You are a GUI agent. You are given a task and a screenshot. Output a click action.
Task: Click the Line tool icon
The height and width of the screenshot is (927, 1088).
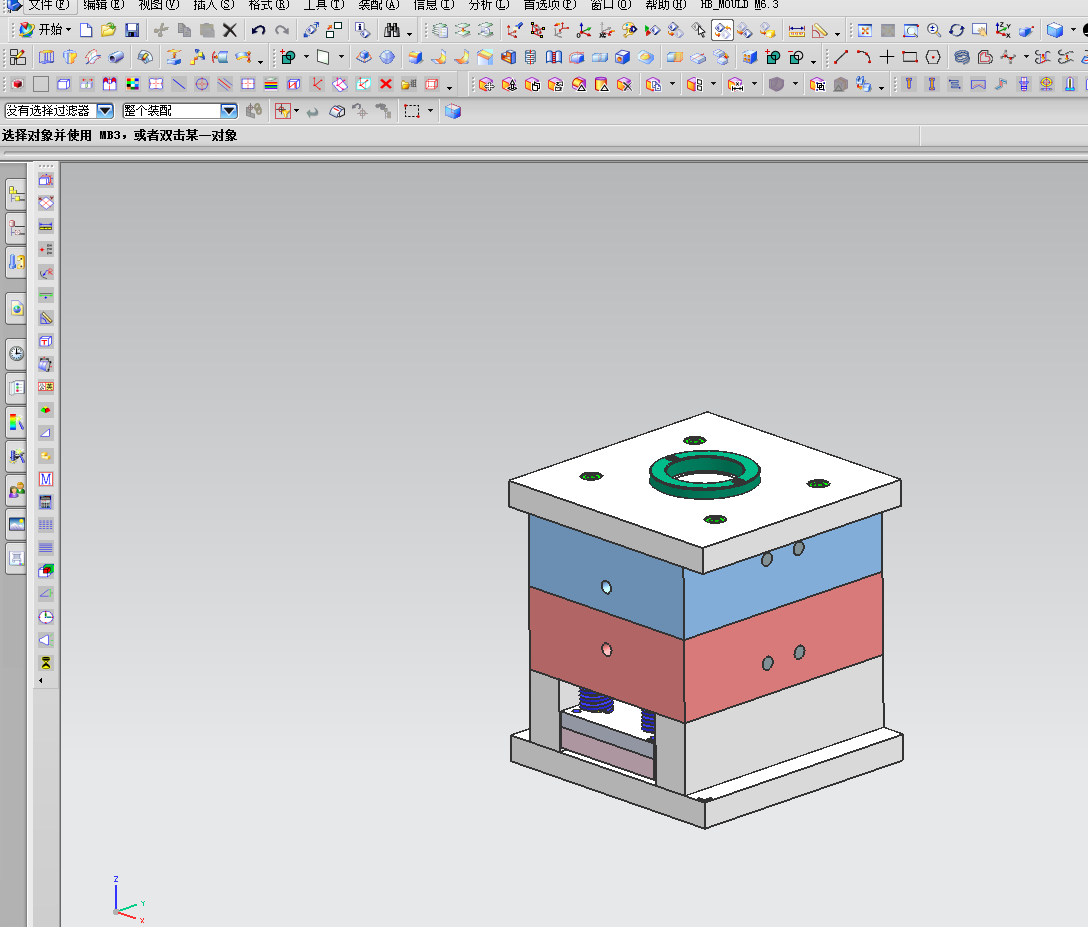click(841, 57)
